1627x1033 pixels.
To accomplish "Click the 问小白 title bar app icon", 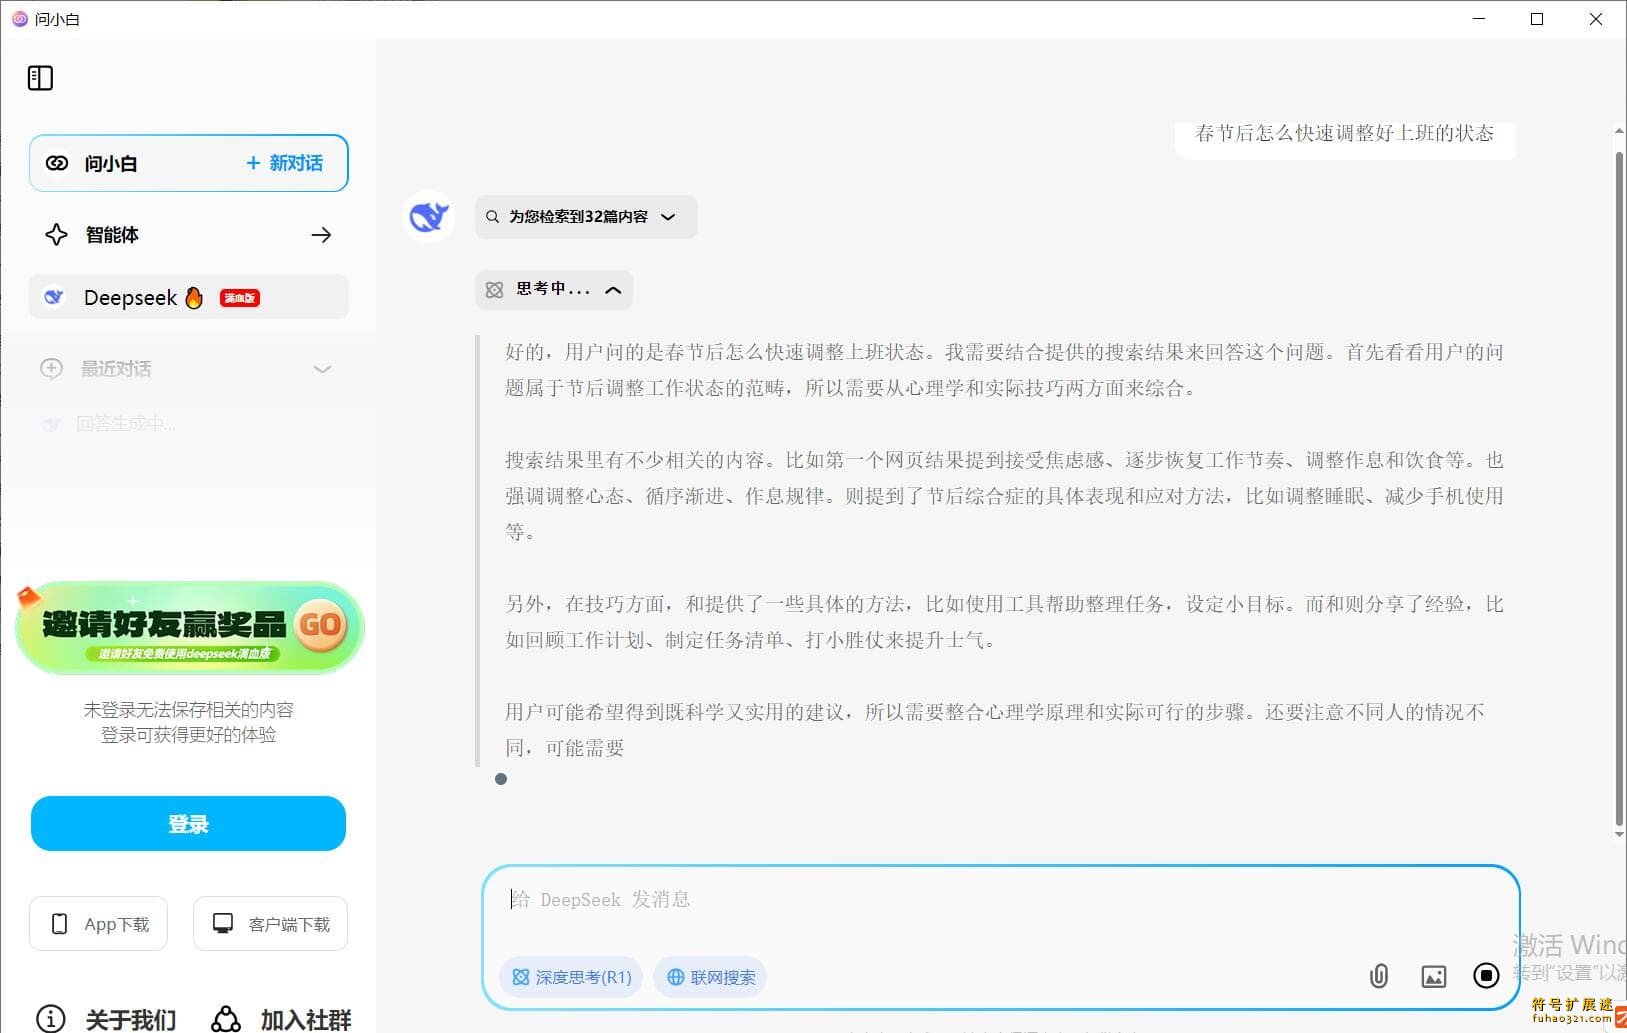I will coord(20,19).
